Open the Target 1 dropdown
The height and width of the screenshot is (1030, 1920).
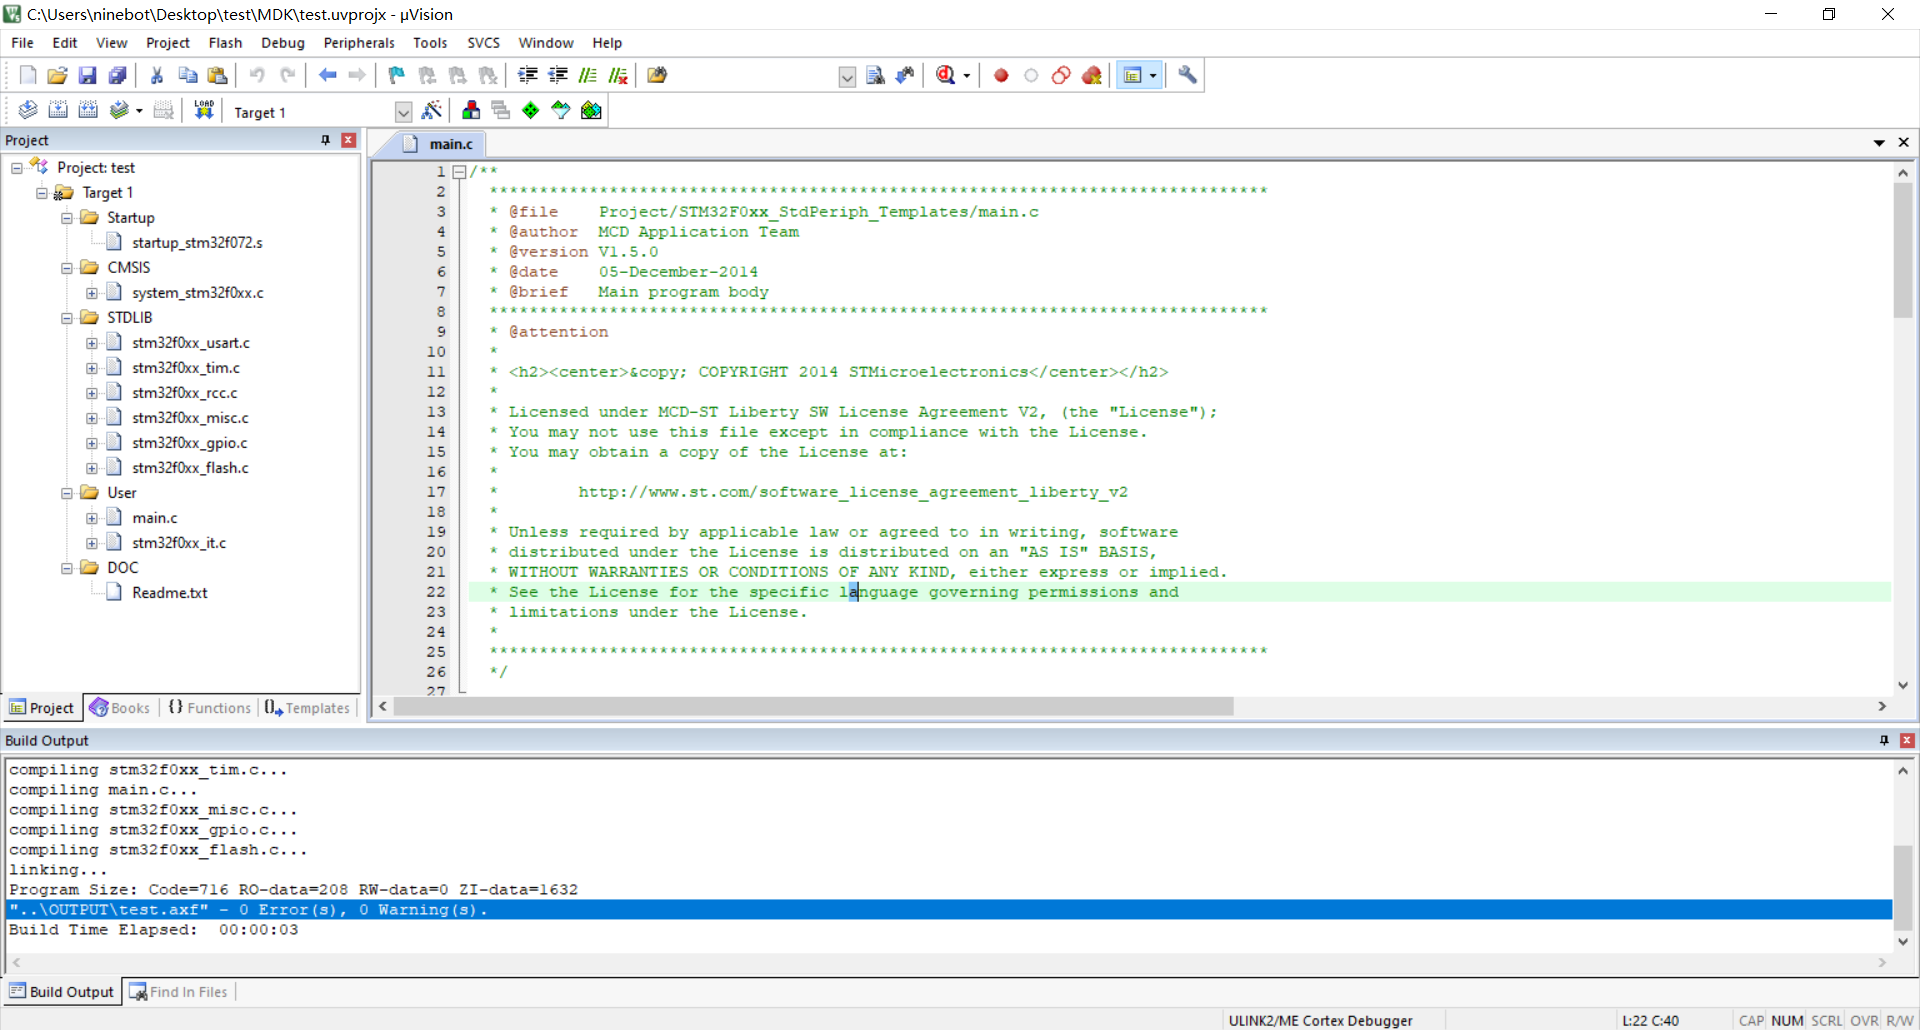tap(403, 112)
